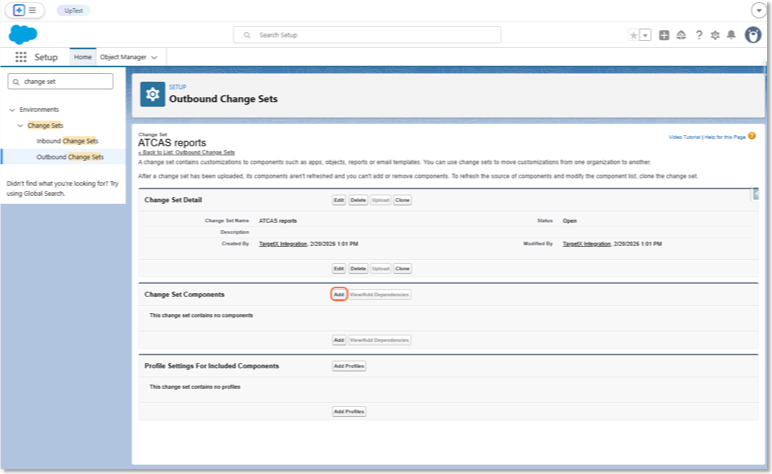
Task: Click the favorites star icon
Action: [x=634, y=35]
